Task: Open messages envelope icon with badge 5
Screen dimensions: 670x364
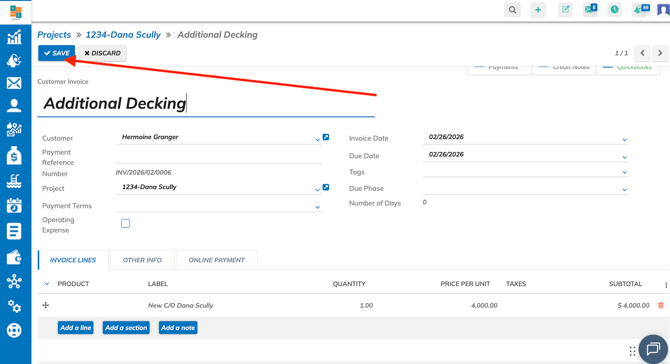Action: tap(590, 9)
